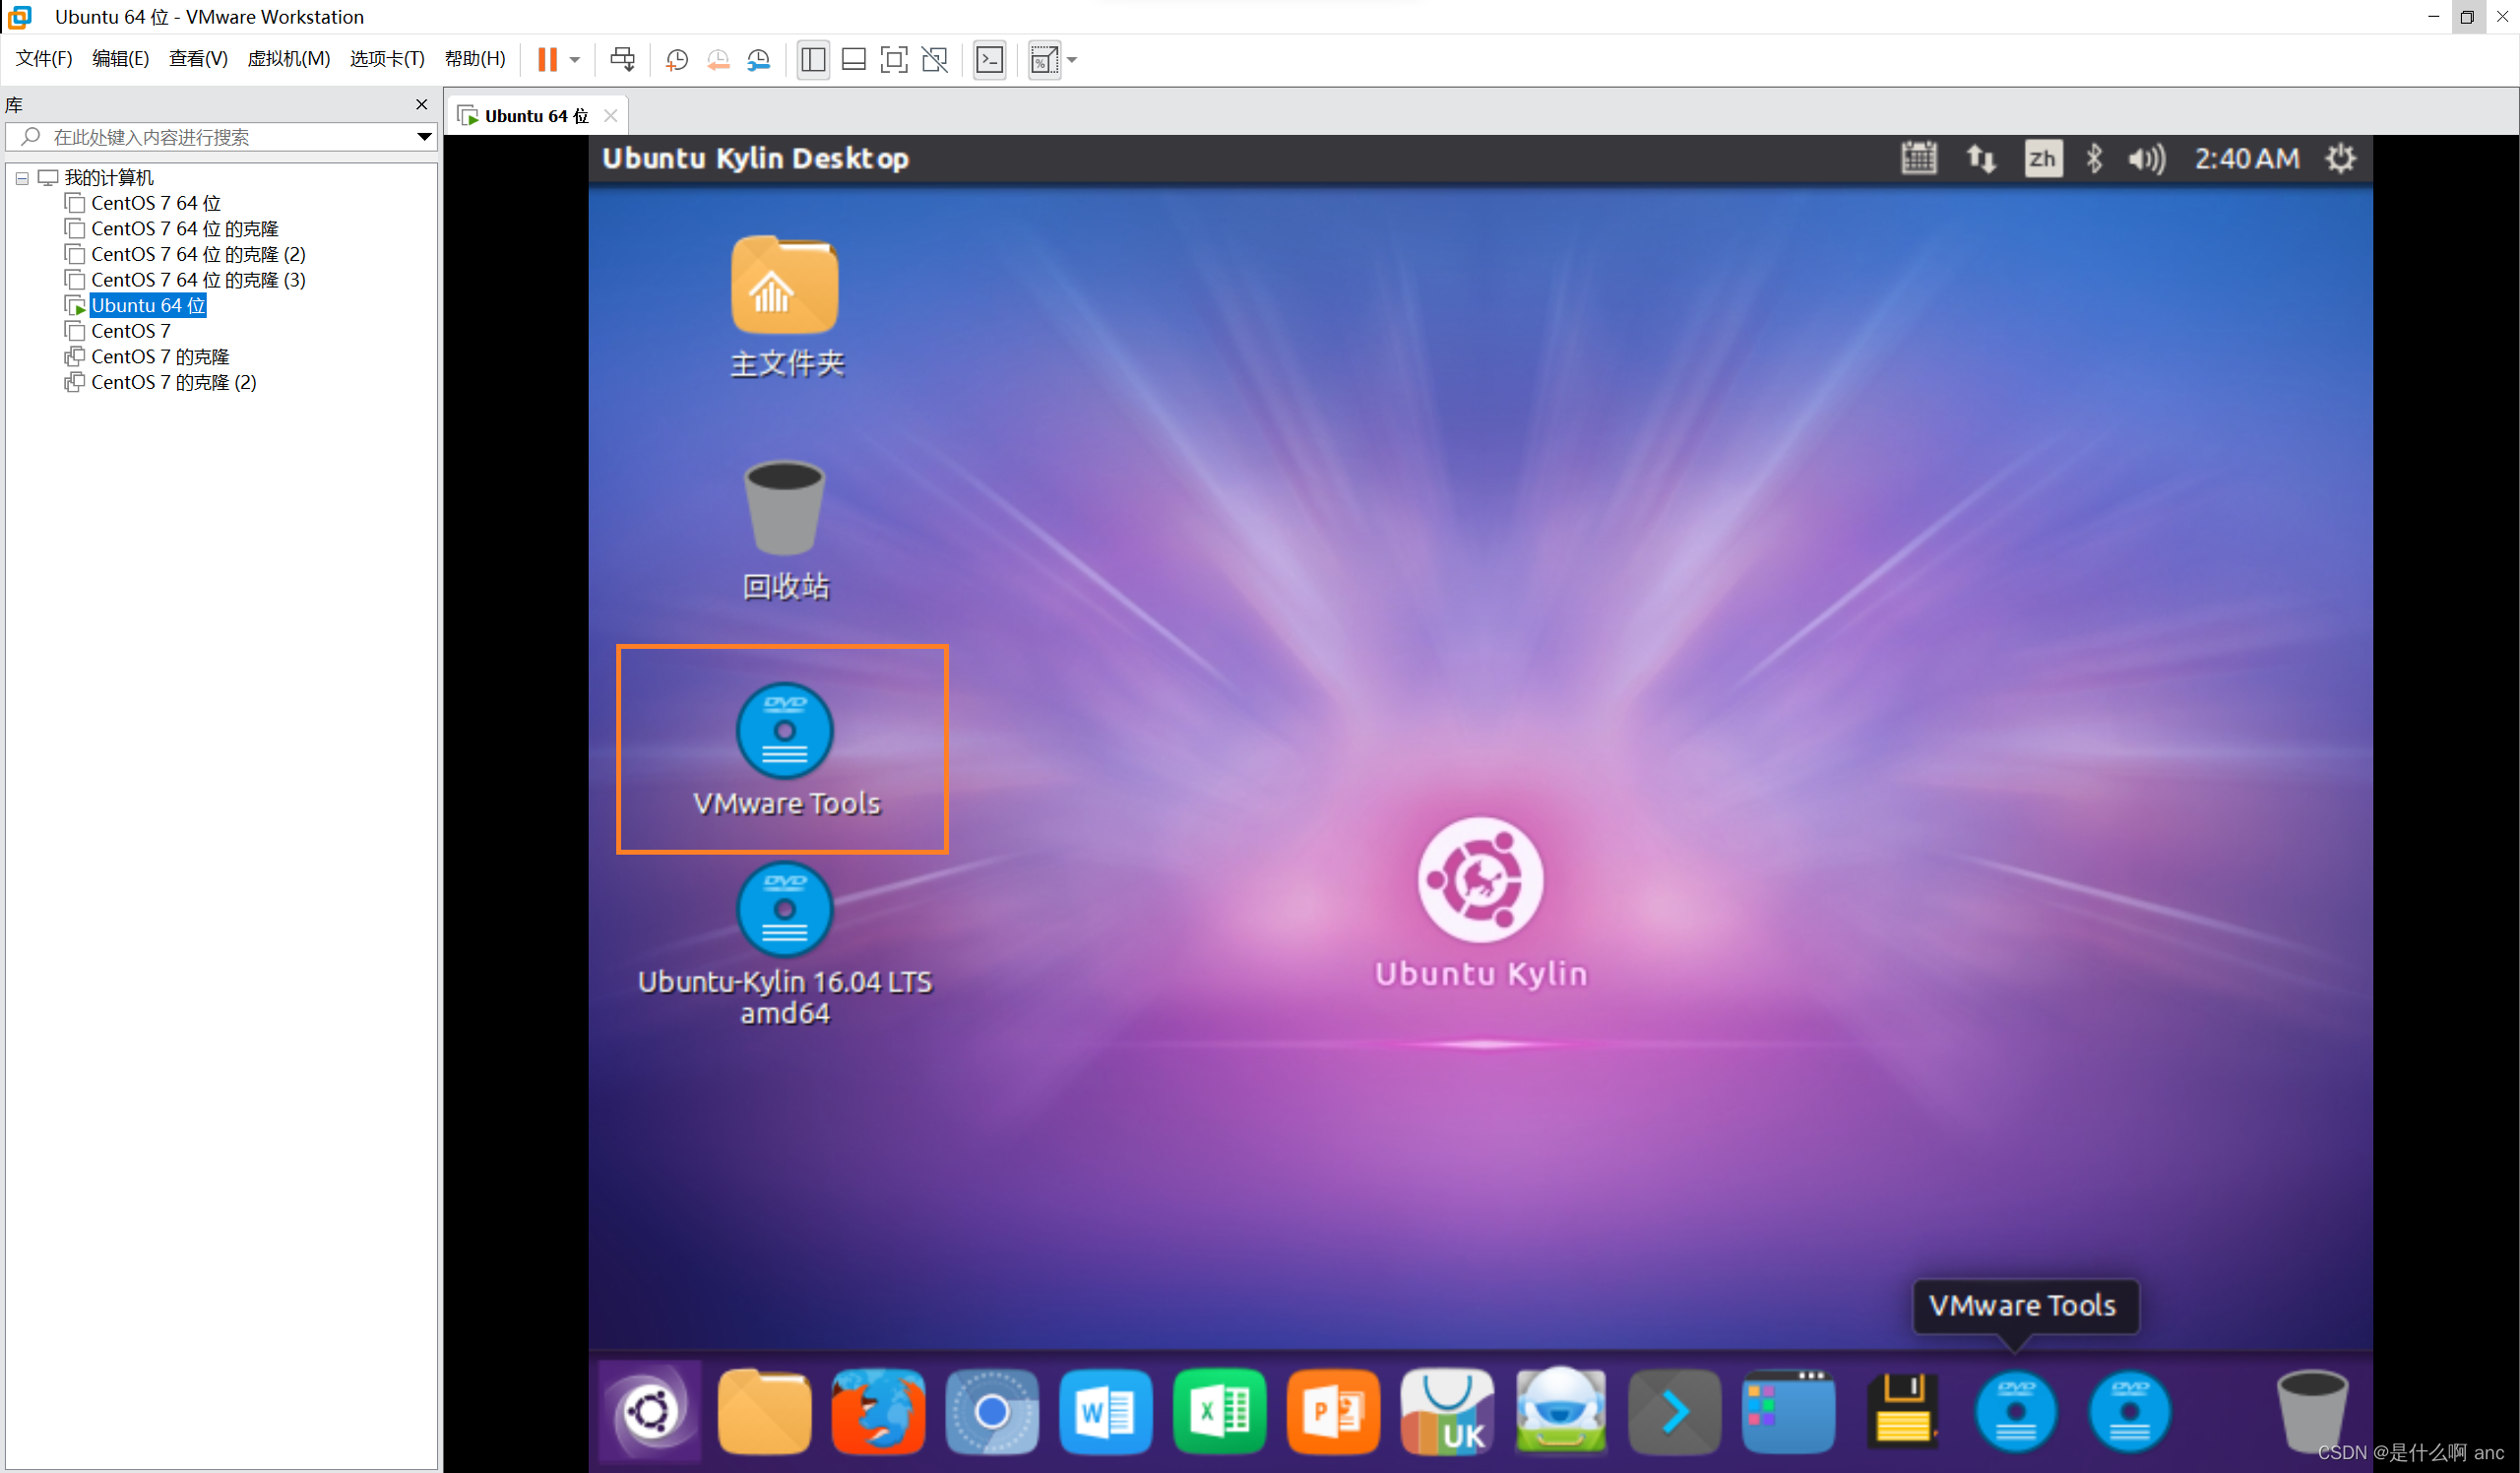The height and width of the screenshot is (1473, 2520).
Task: Collapse the 我的计算机 tree node
Action: tap(22, 178)
